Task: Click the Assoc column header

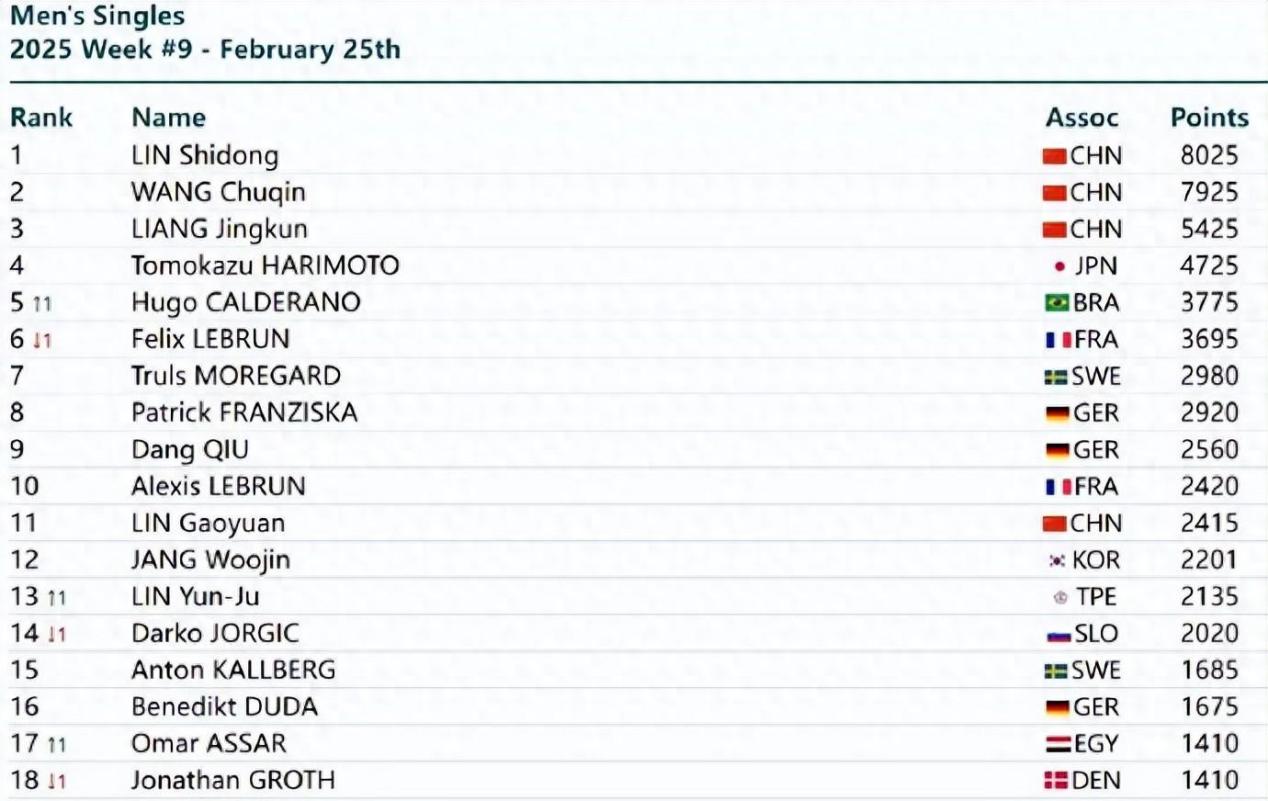Action: 1082,118
